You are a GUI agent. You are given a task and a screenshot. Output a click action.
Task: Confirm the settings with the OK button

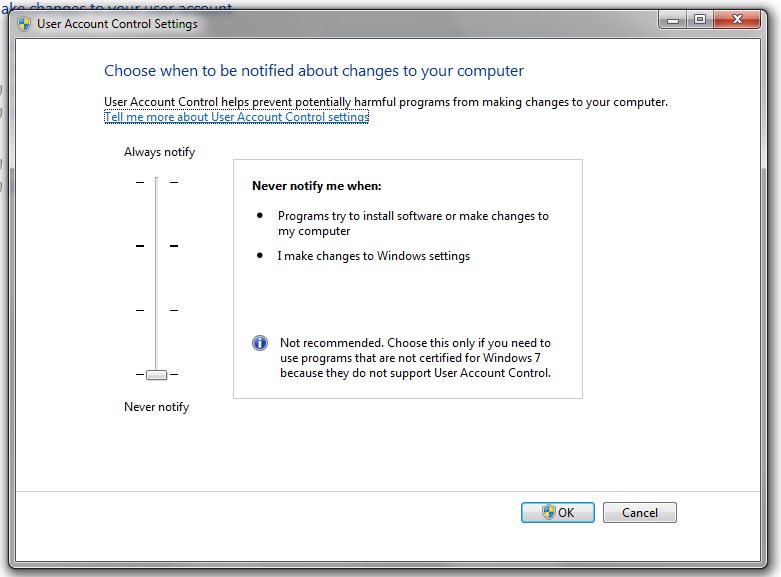(557, 512)
